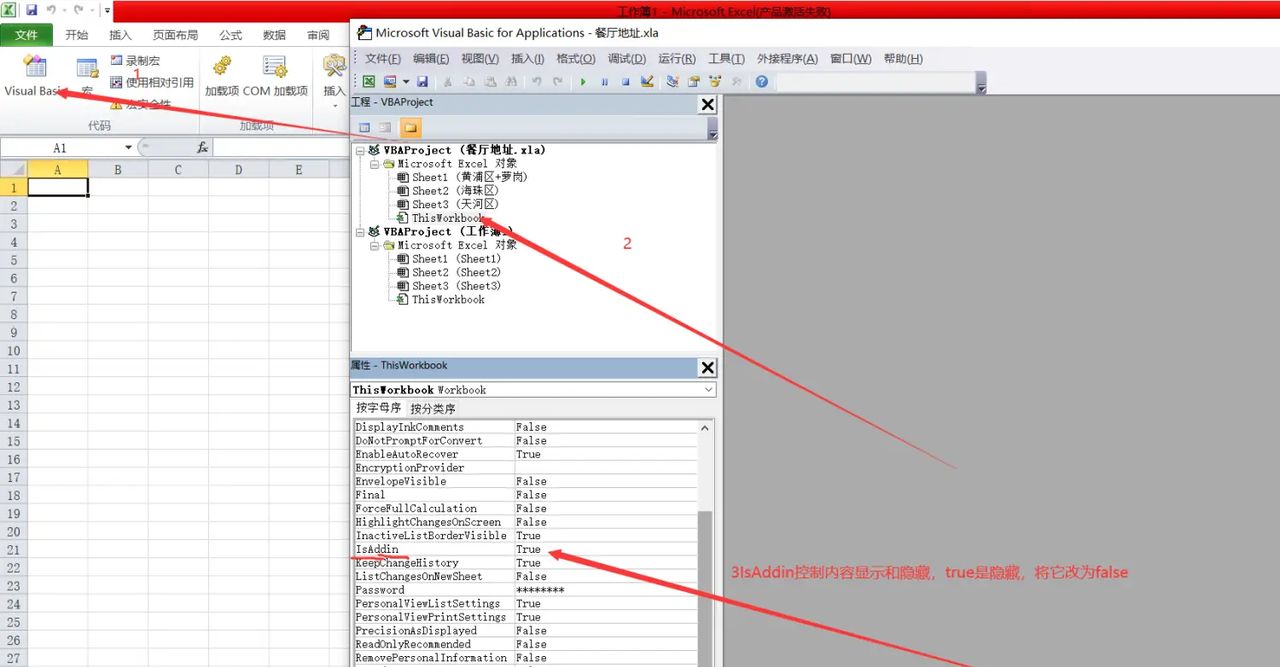
Task: Click the Break pause icon in VBA toolbar
Action: coord(604,82)
